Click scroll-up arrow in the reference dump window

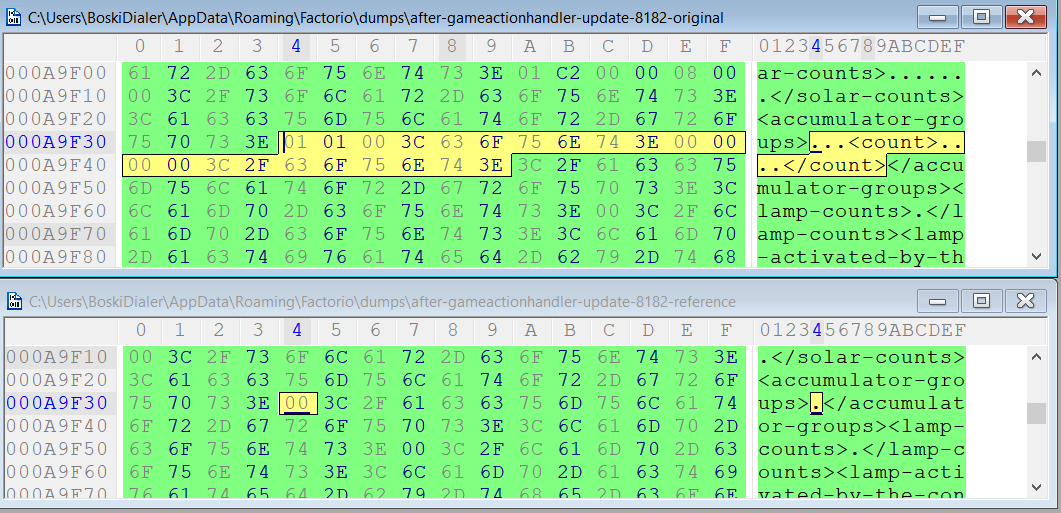point(1036,356)
